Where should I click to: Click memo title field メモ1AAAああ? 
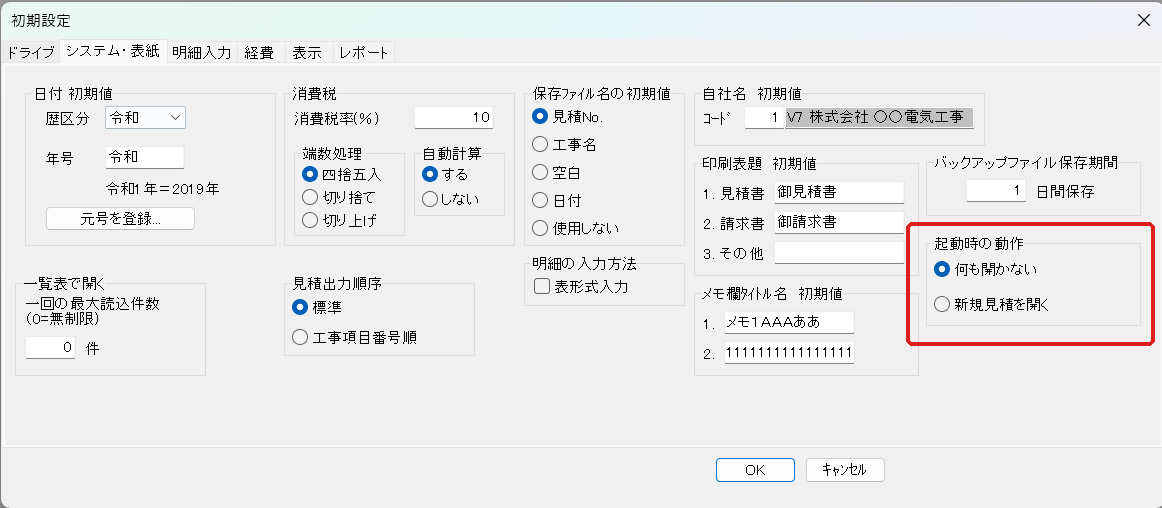point(789,323)
